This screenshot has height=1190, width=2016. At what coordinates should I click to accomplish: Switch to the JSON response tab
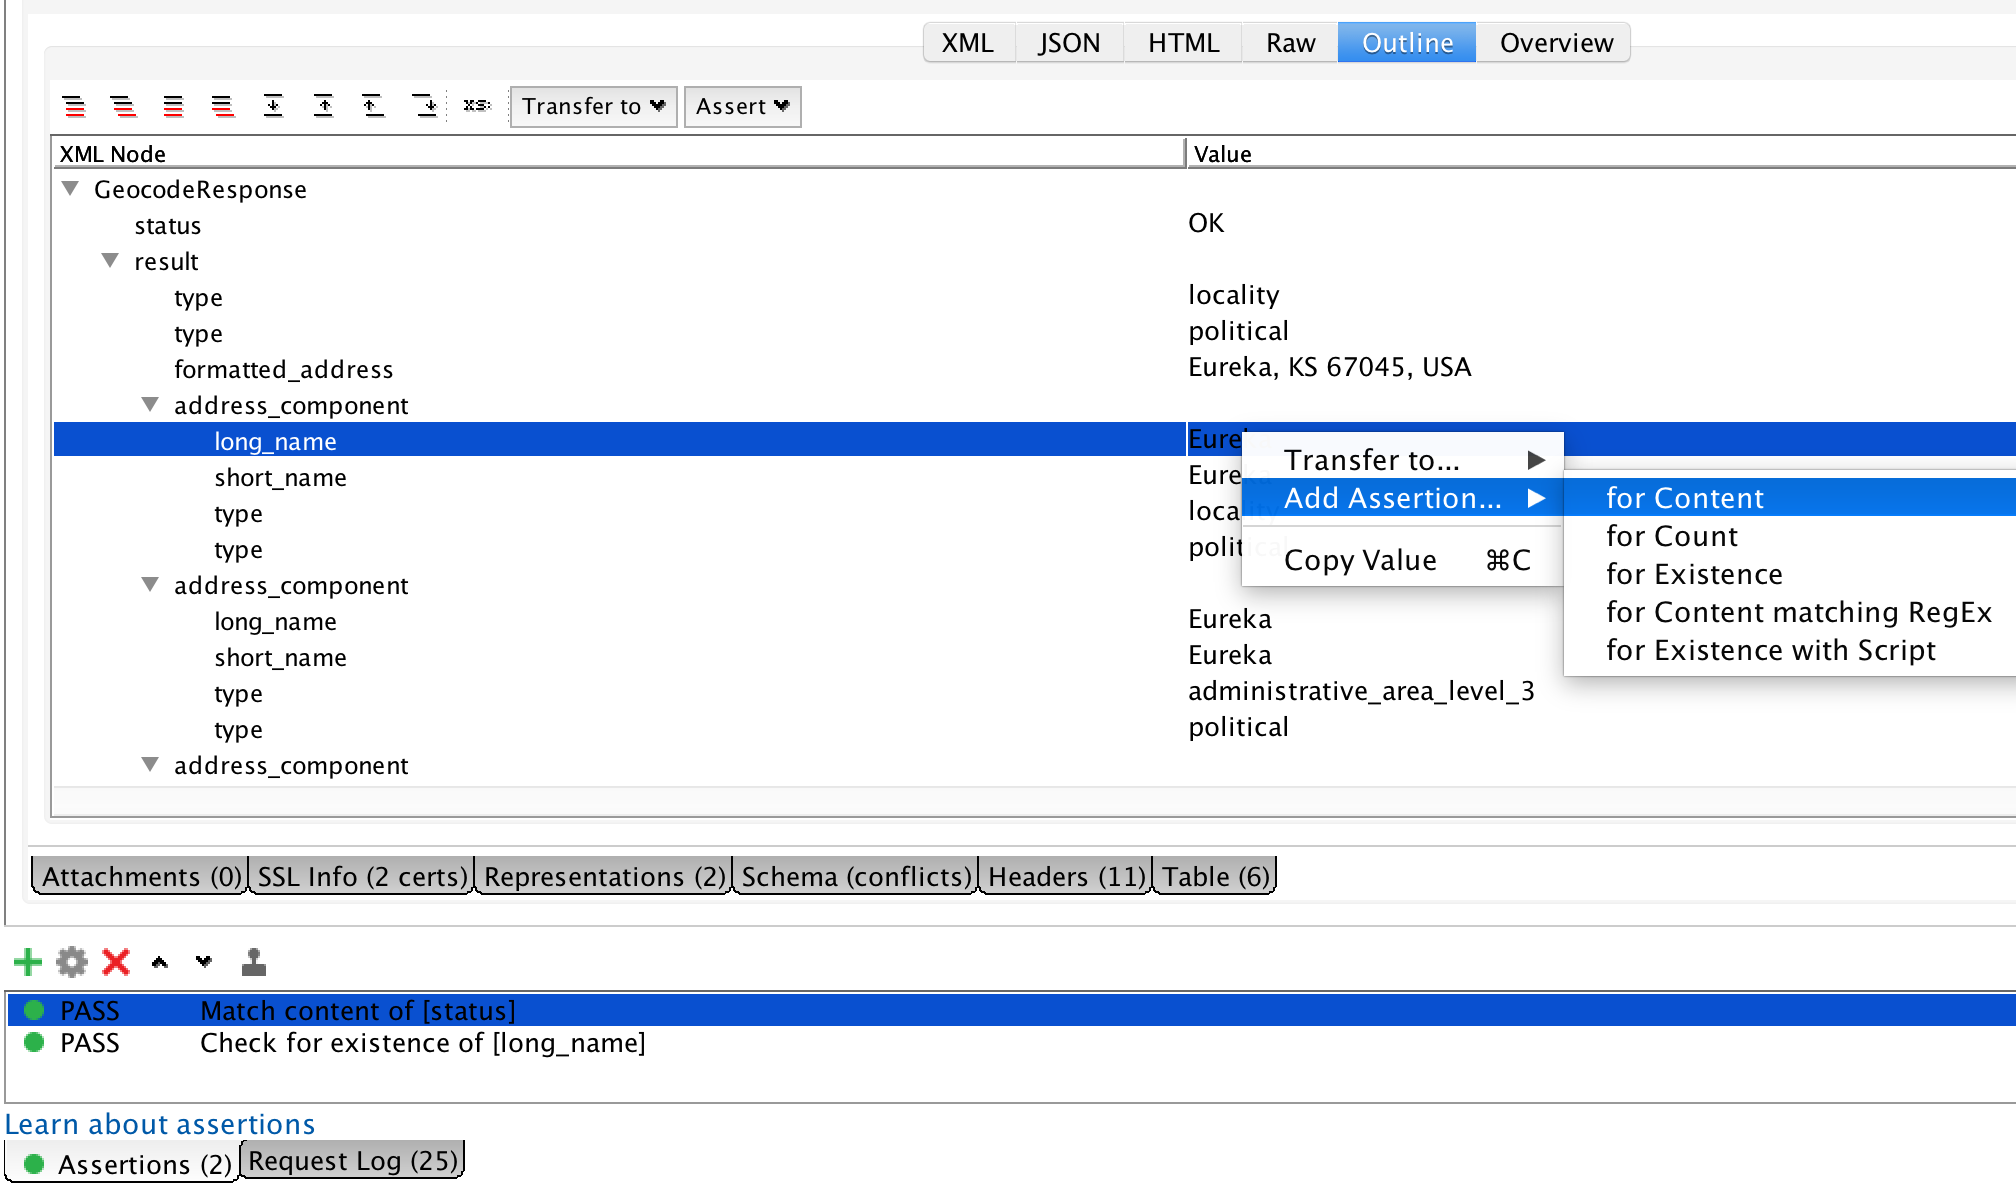coord(1068,42)
